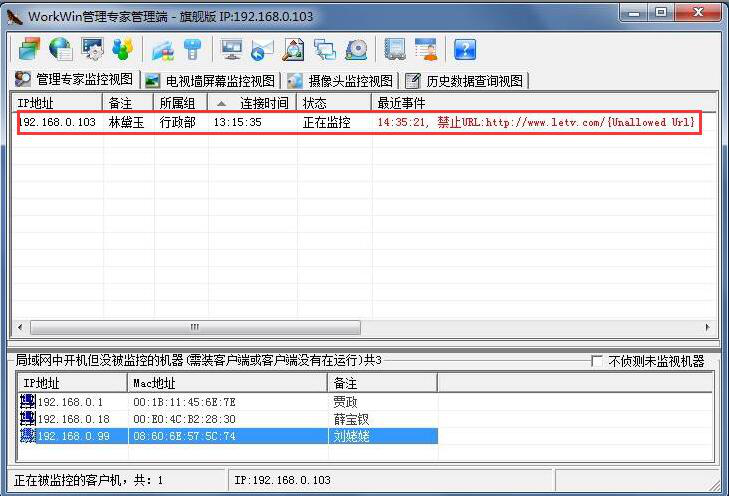This screenshot has height=496, width=729.
Task: Click the 行政部 group cell
Action: 177,122
